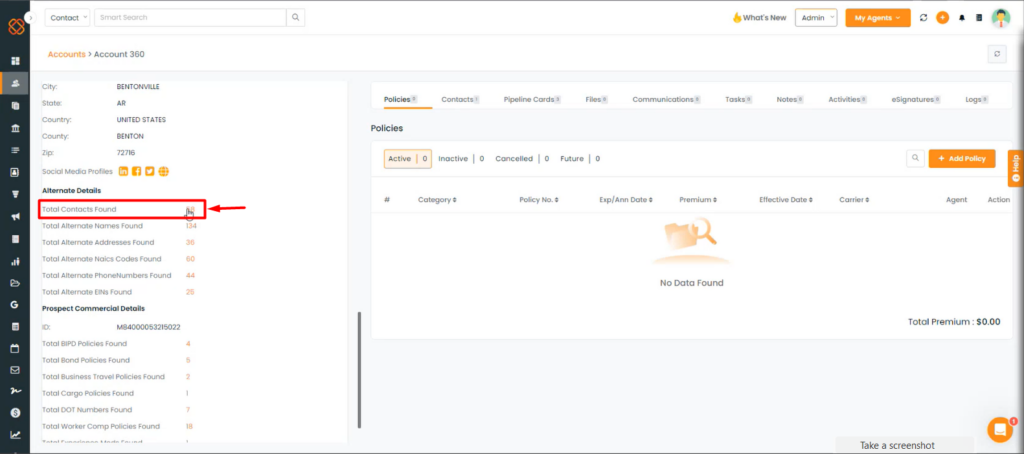Sort policies by Category column
This screenshot has height=454, width=1024.
coord(437,200)
